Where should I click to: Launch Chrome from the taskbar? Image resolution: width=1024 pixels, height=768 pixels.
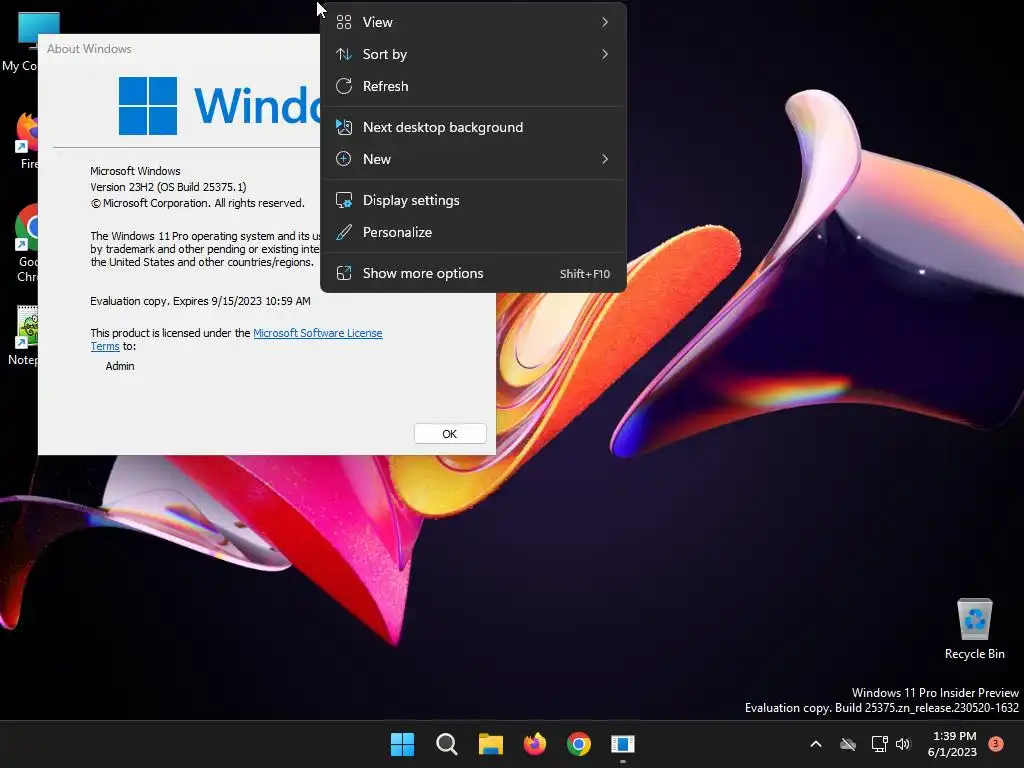click(x=579, y=744)
